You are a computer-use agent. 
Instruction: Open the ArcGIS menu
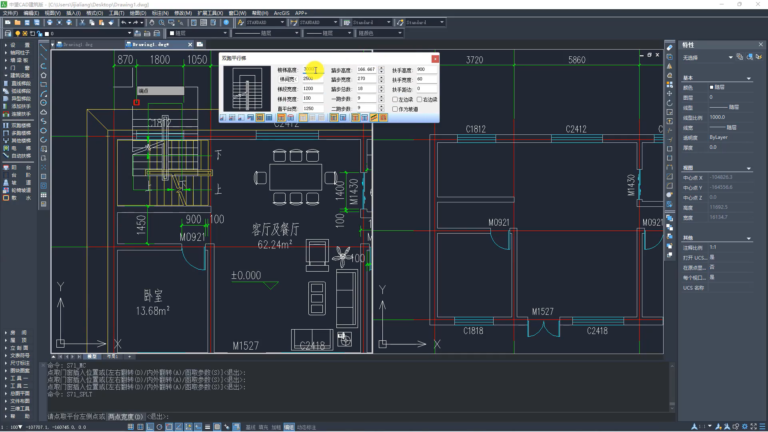click(x=282, y=13)
